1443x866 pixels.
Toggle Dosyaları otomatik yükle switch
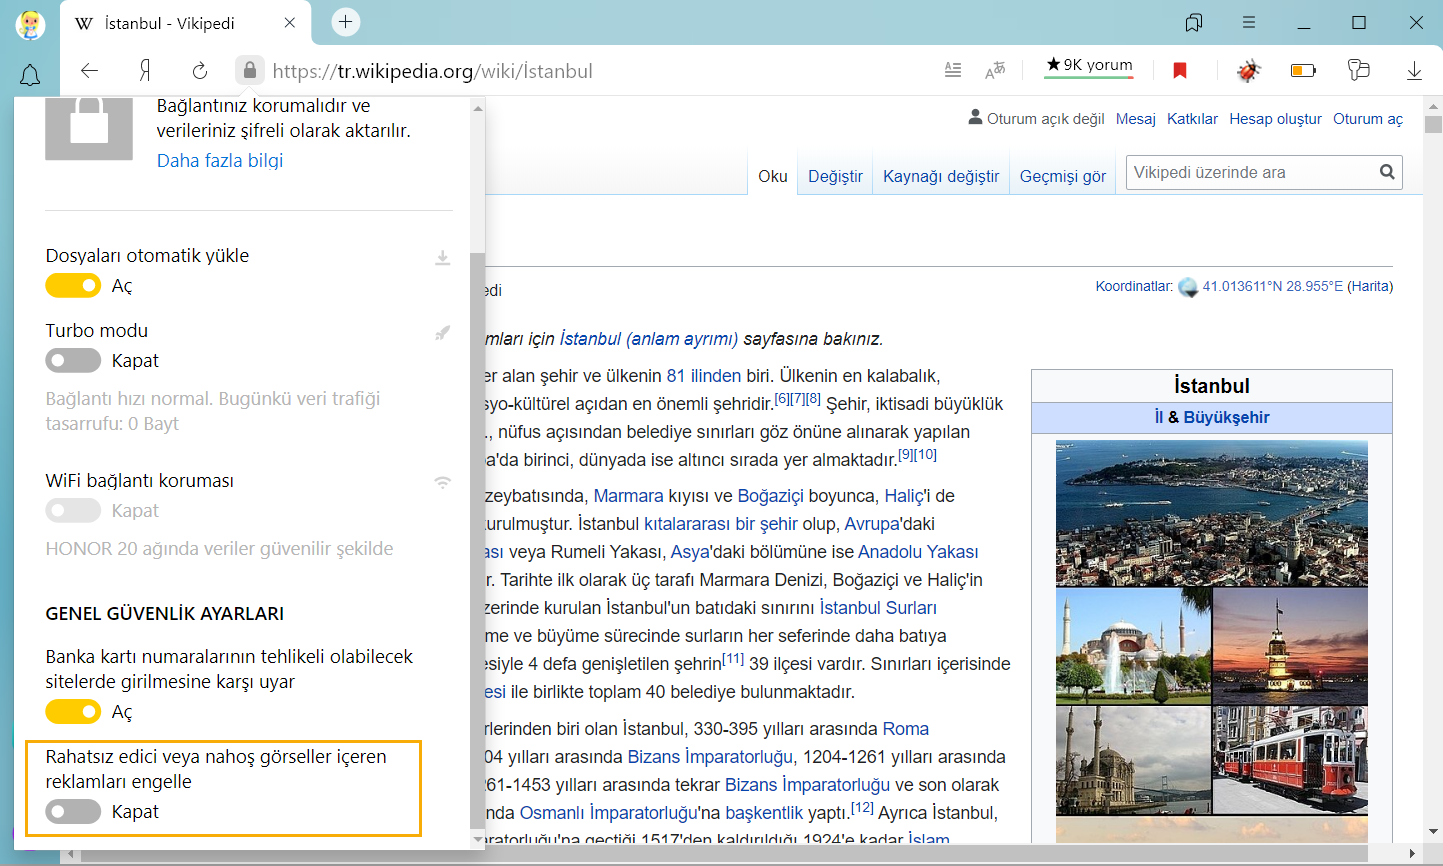(x=73, y=286)
